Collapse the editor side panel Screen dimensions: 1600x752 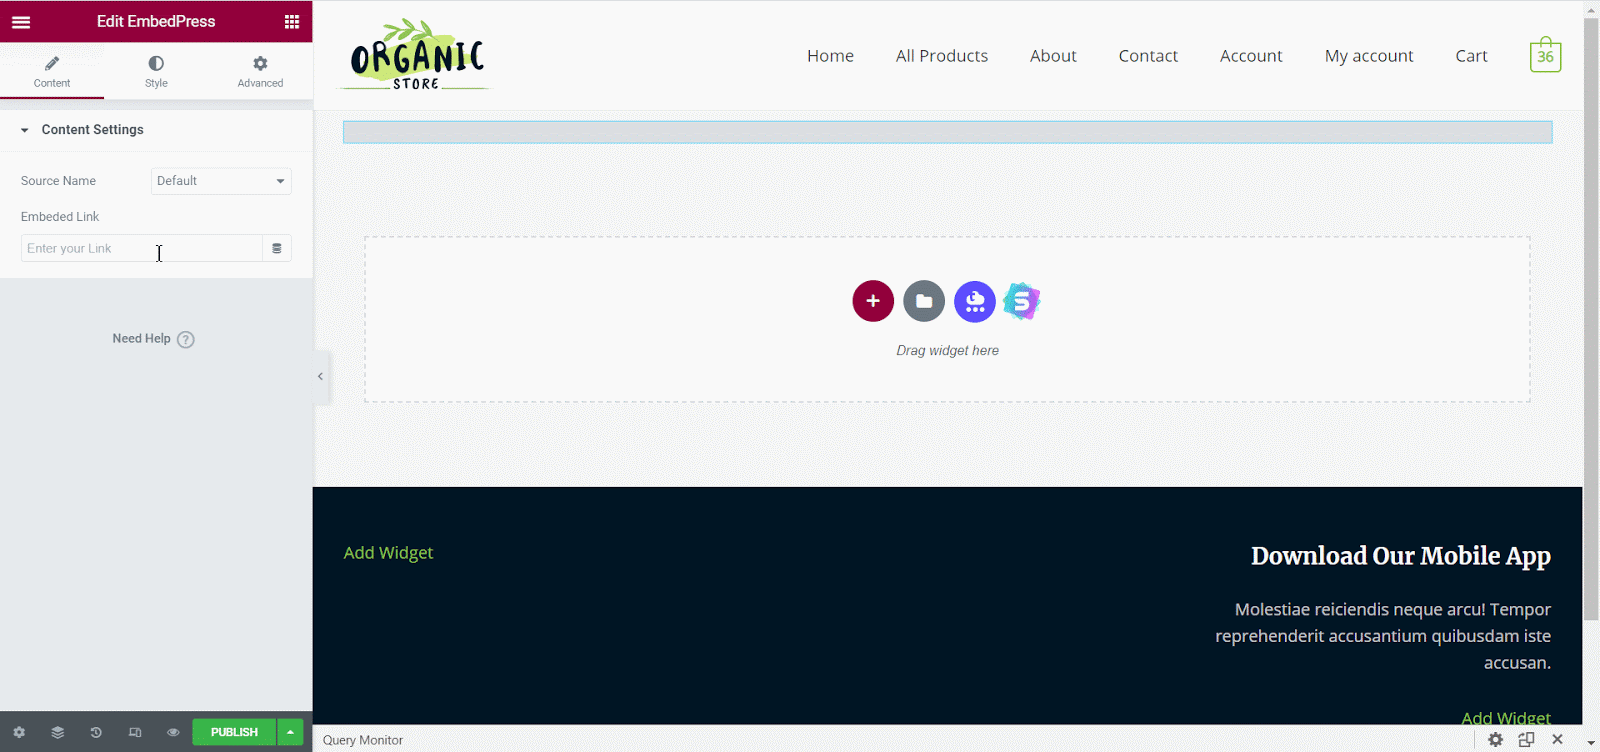320,377
